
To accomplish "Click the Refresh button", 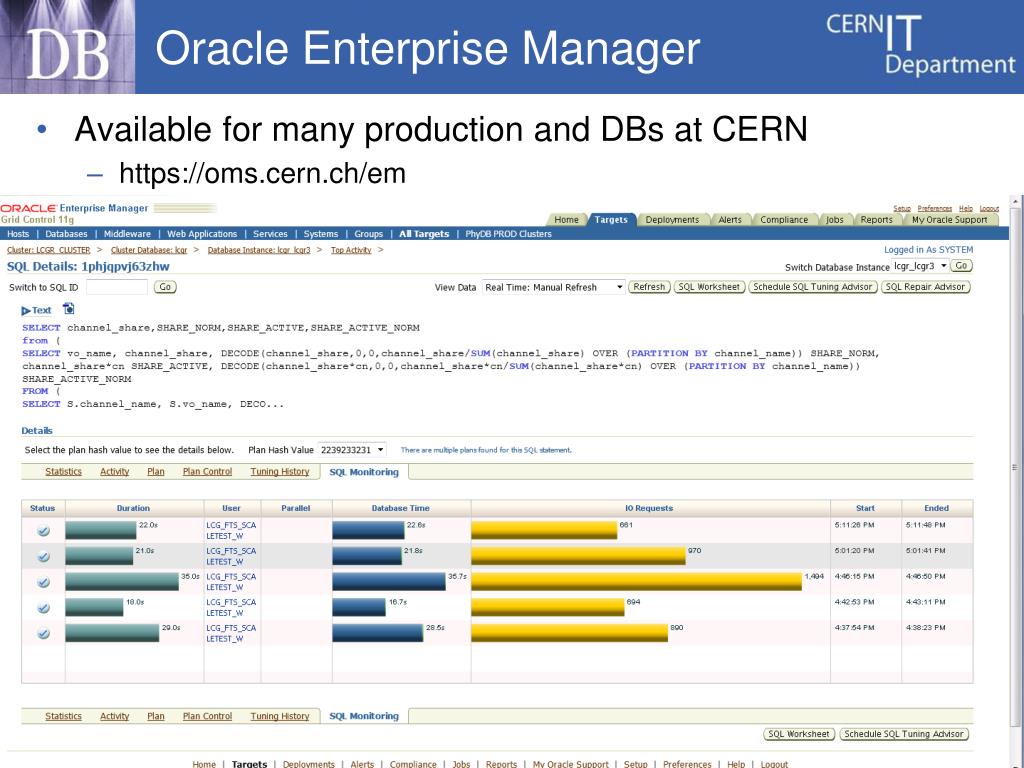I will (649, 287).
